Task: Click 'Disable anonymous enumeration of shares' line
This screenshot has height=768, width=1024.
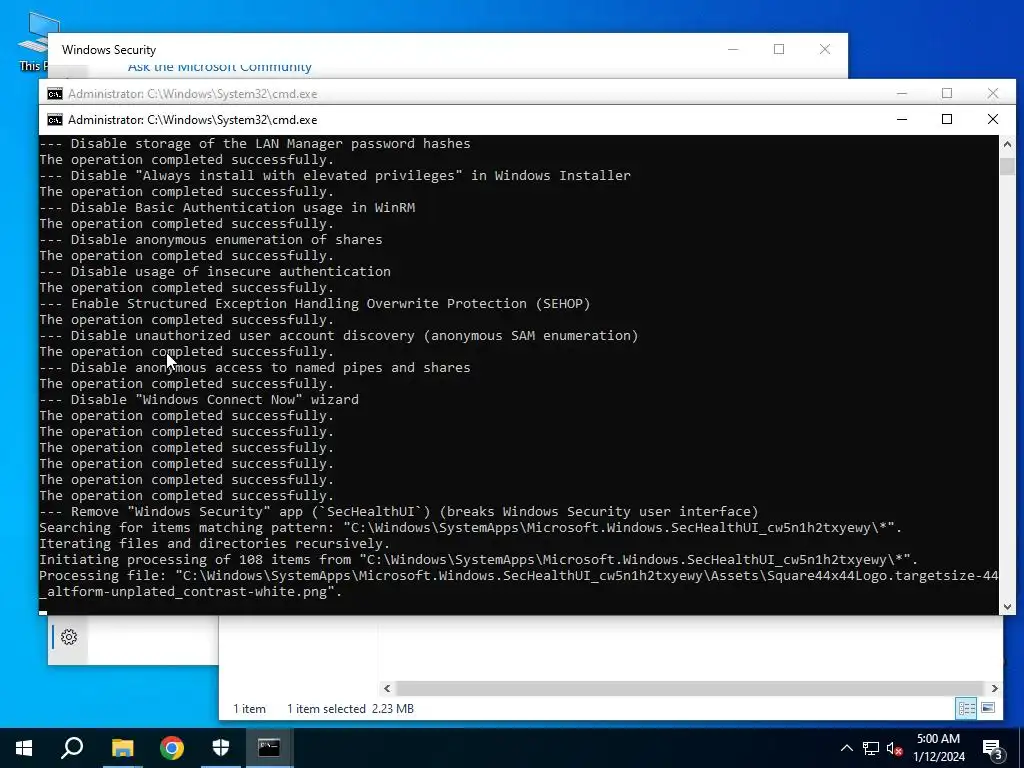Action: 211,240
